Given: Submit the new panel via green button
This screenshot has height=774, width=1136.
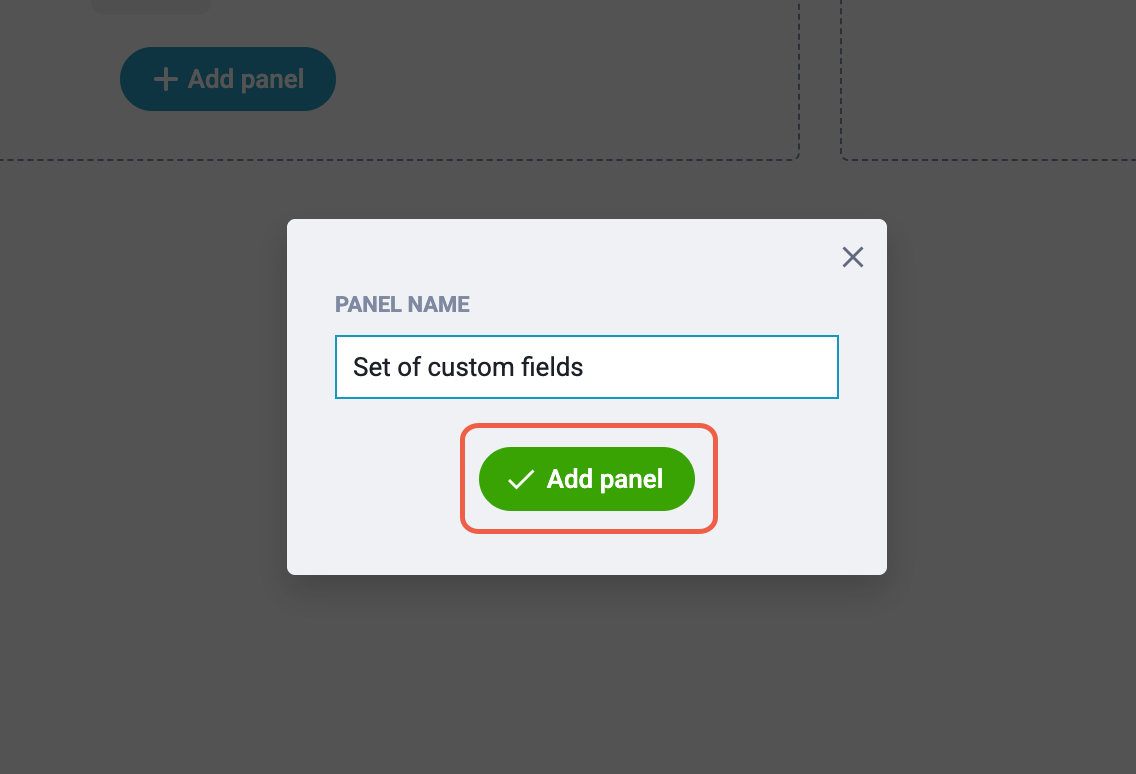Looking at the screenshot, I should coord(587,479).
